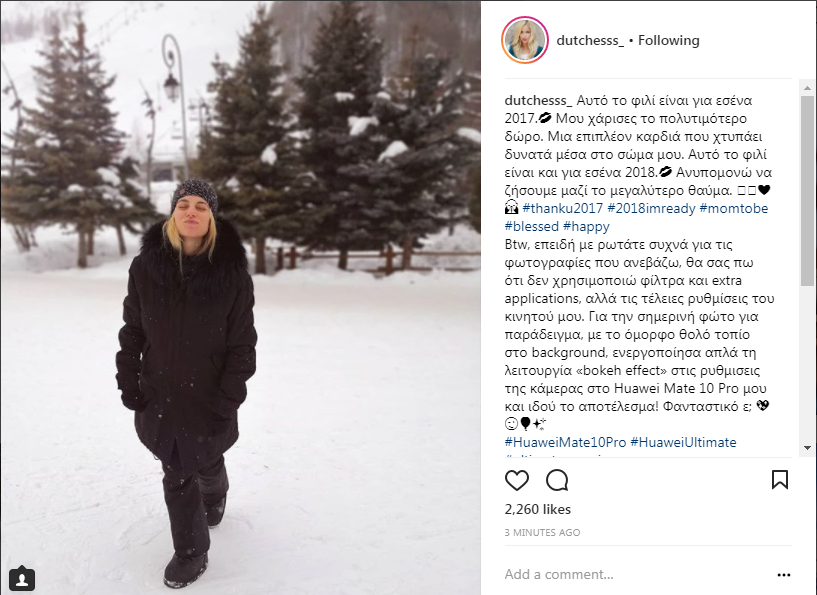Viewport: 817px width, 595px height.
Task: Open the #blessed hashtag
Action: click(531, 226)
